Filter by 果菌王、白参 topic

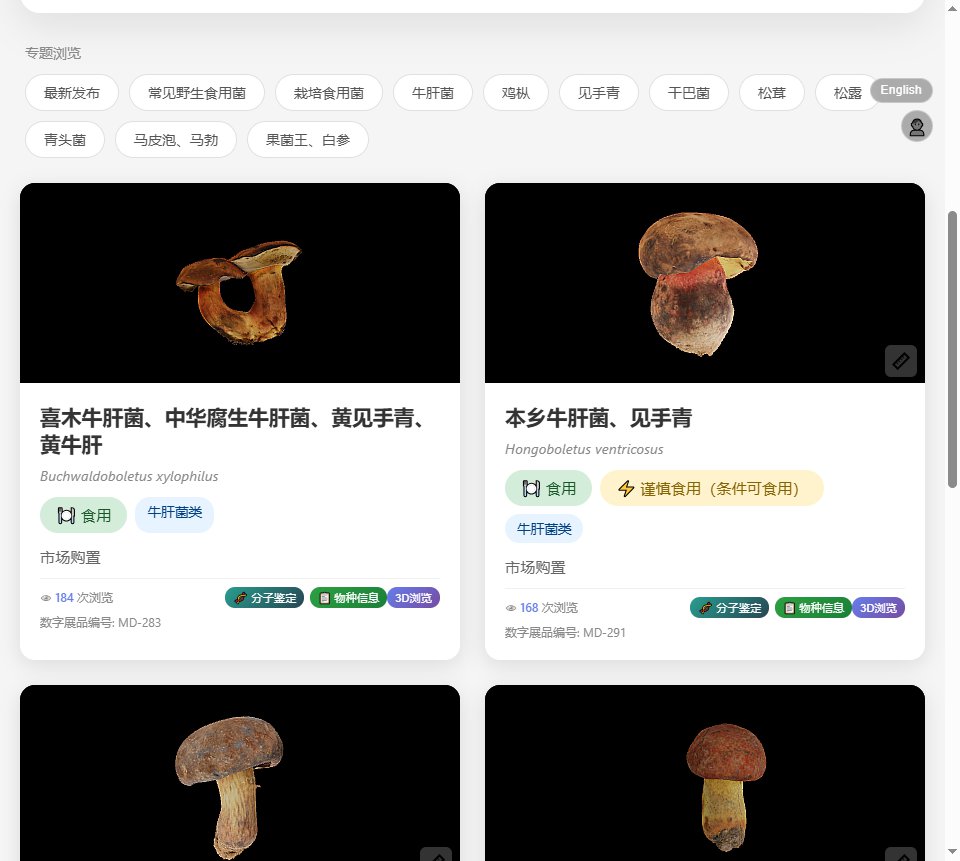point(307,140)
